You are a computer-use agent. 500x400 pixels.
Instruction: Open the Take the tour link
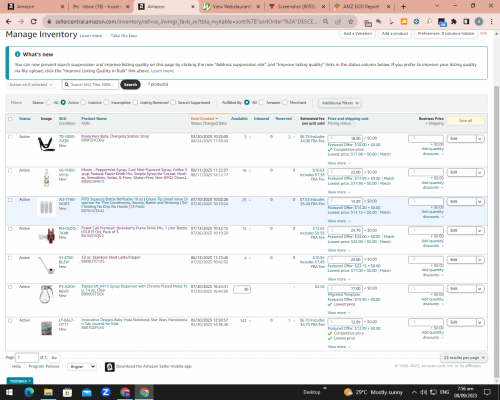point(124,36)
